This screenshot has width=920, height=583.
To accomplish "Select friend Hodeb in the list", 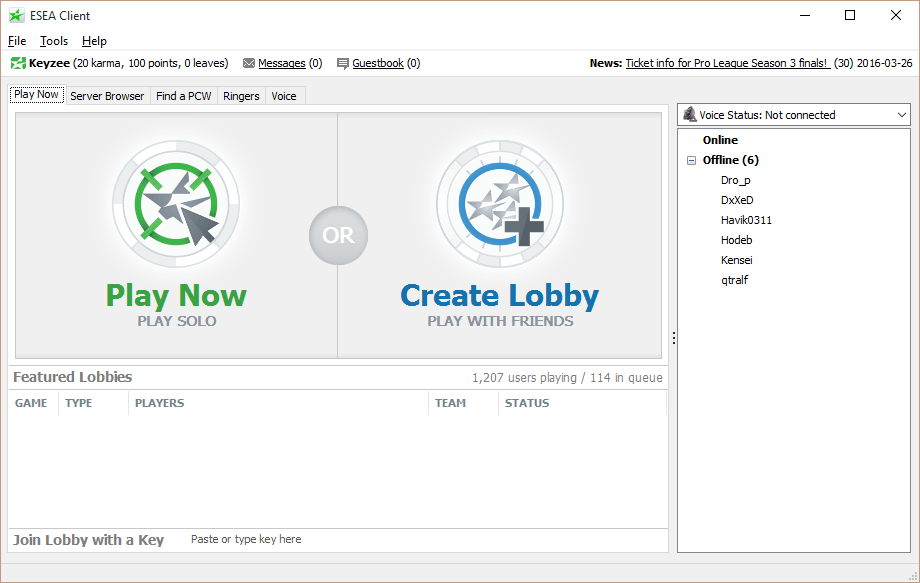I will pyautogui.click(x=736, y=240).
